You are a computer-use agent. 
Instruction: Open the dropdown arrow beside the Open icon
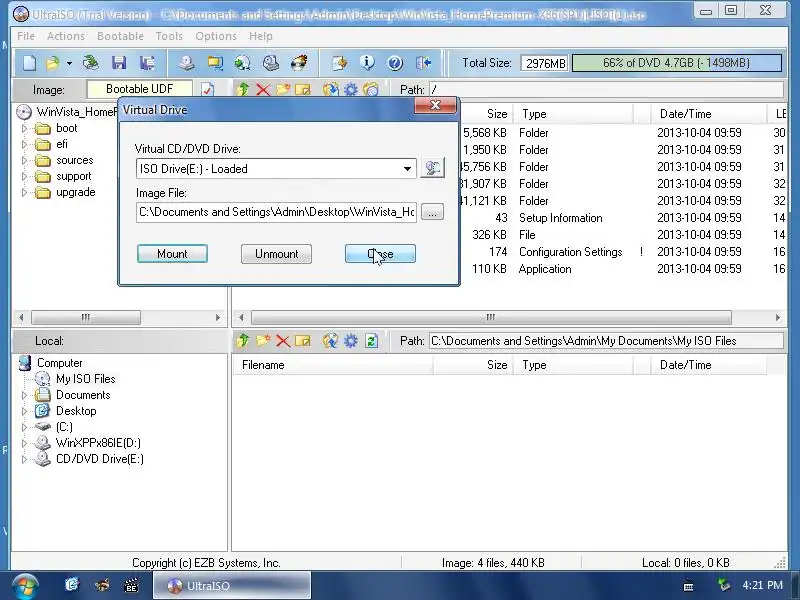pos(69,63)
